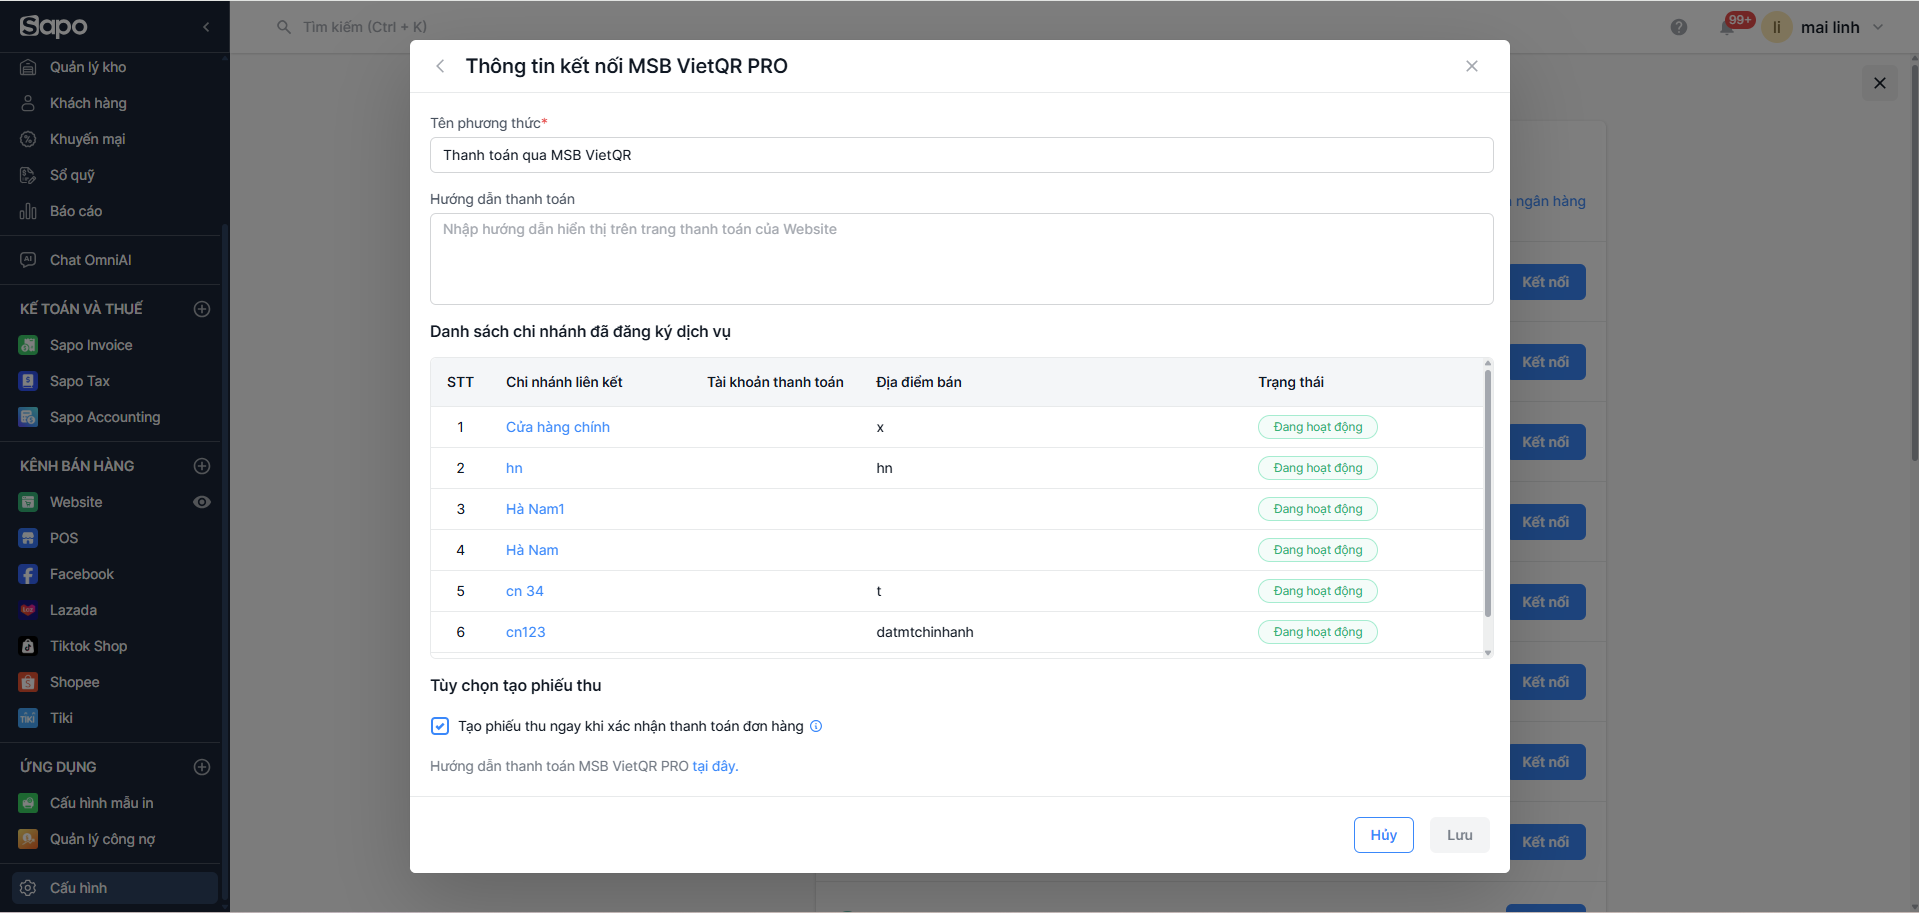1919x913 pixels.
Task: Open the Lazada channel icon
Action: click(x=28, y=610)
